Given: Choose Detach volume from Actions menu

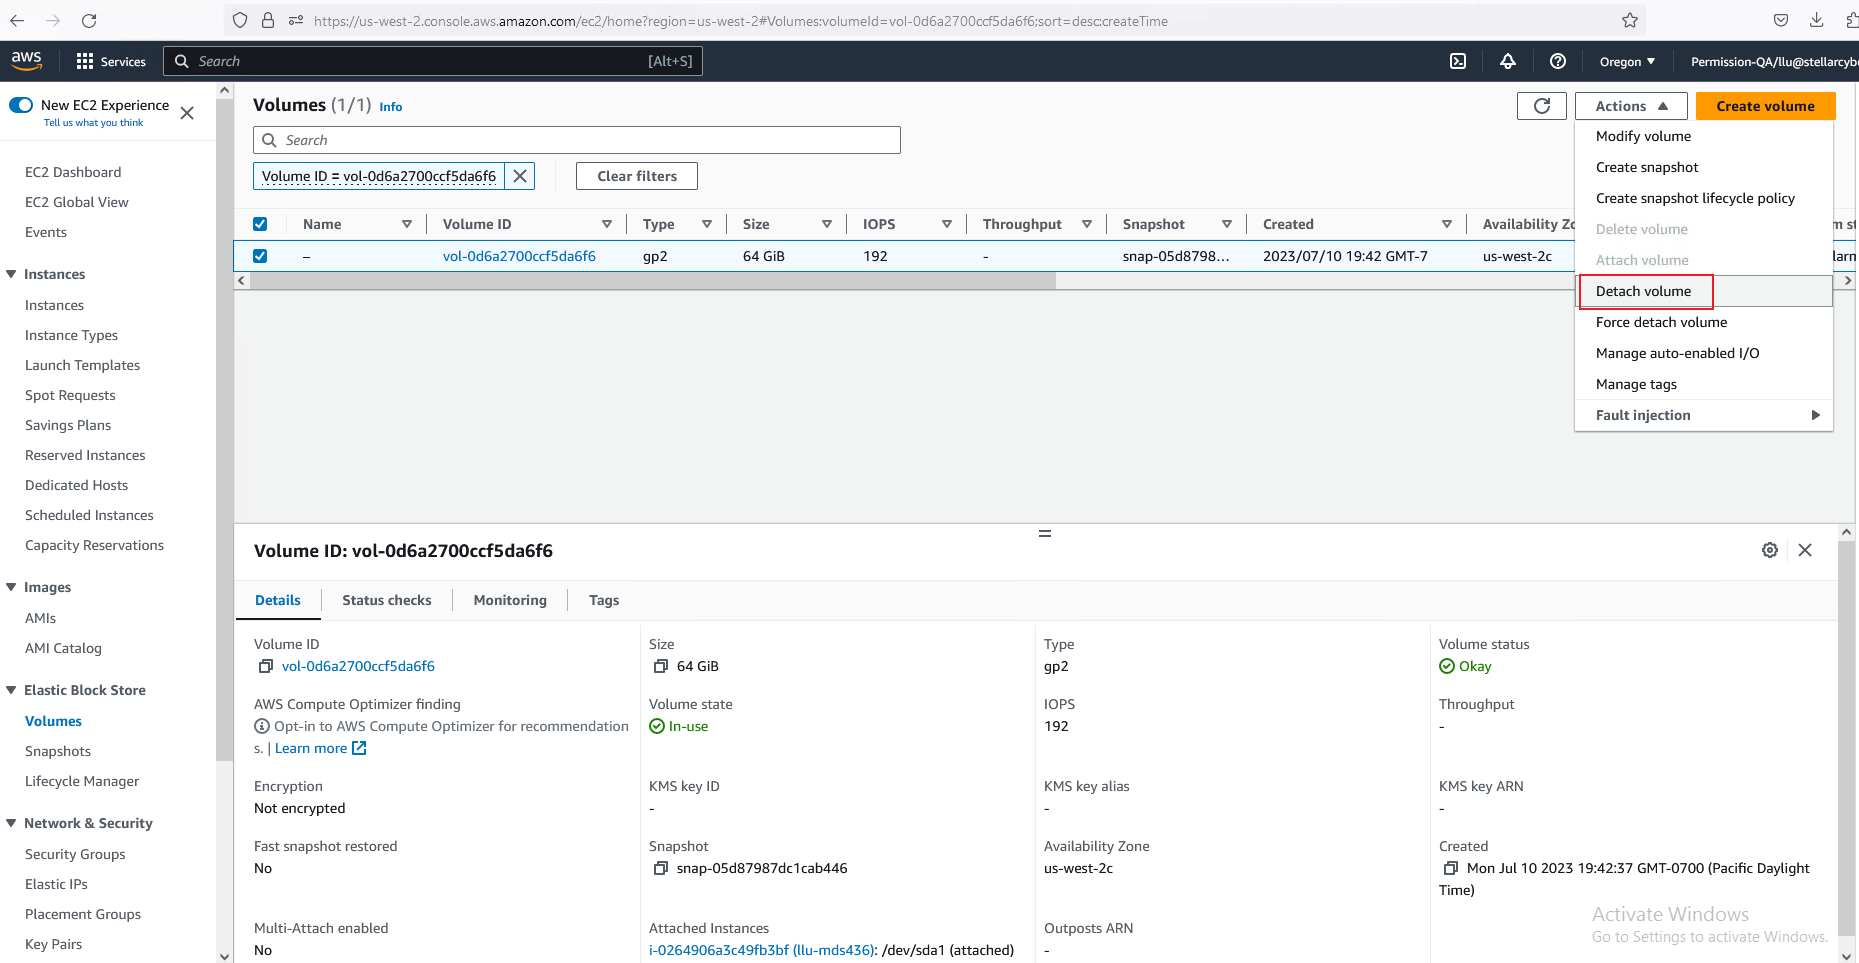Looking at the screenshot, I should 1644,291.
